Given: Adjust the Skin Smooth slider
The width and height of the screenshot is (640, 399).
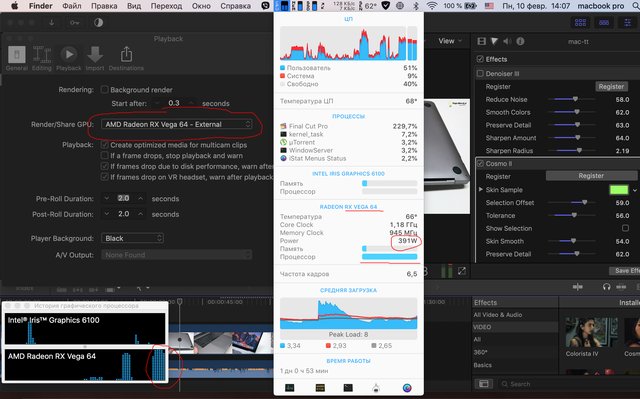Looking at the screenshot, I should pyautogui.click(x=573, y=241).
